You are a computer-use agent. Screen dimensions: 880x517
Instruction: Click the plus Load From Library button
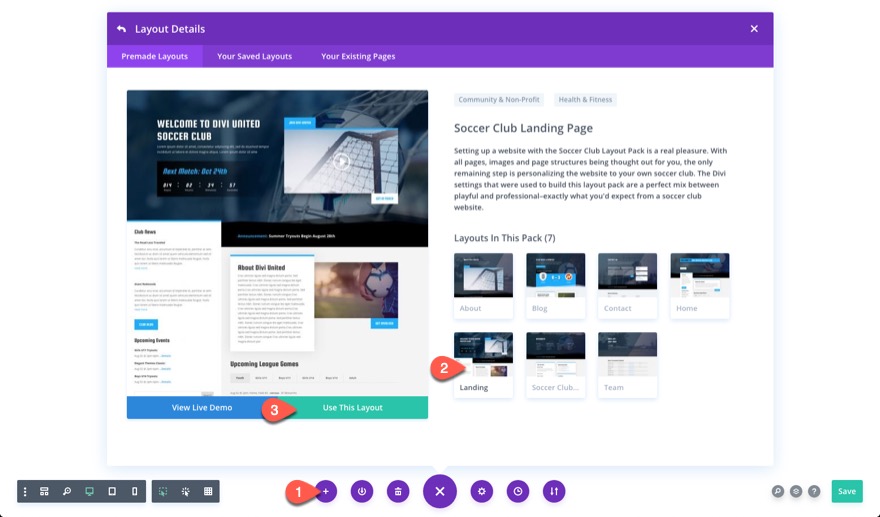click(326, 491)
